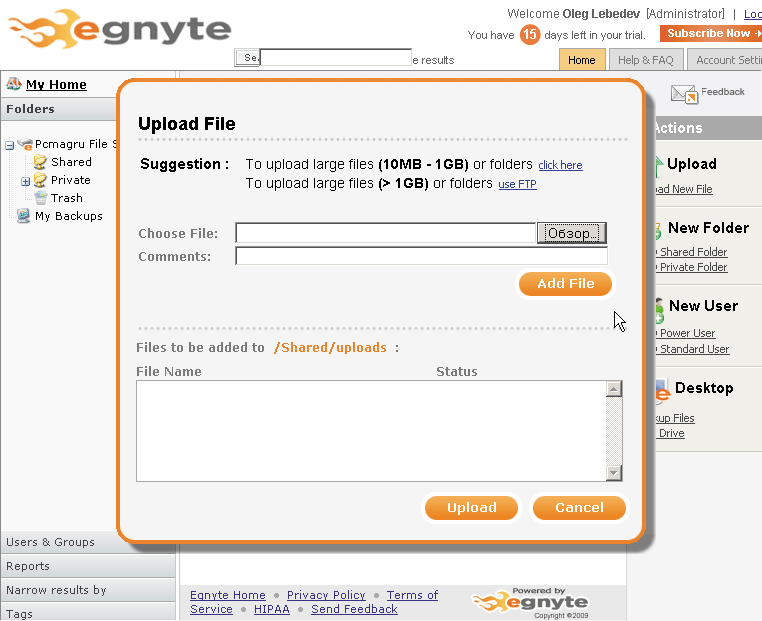Open the Account Settings tab
This screenshot has width=762, height=621.
(725, 60)
